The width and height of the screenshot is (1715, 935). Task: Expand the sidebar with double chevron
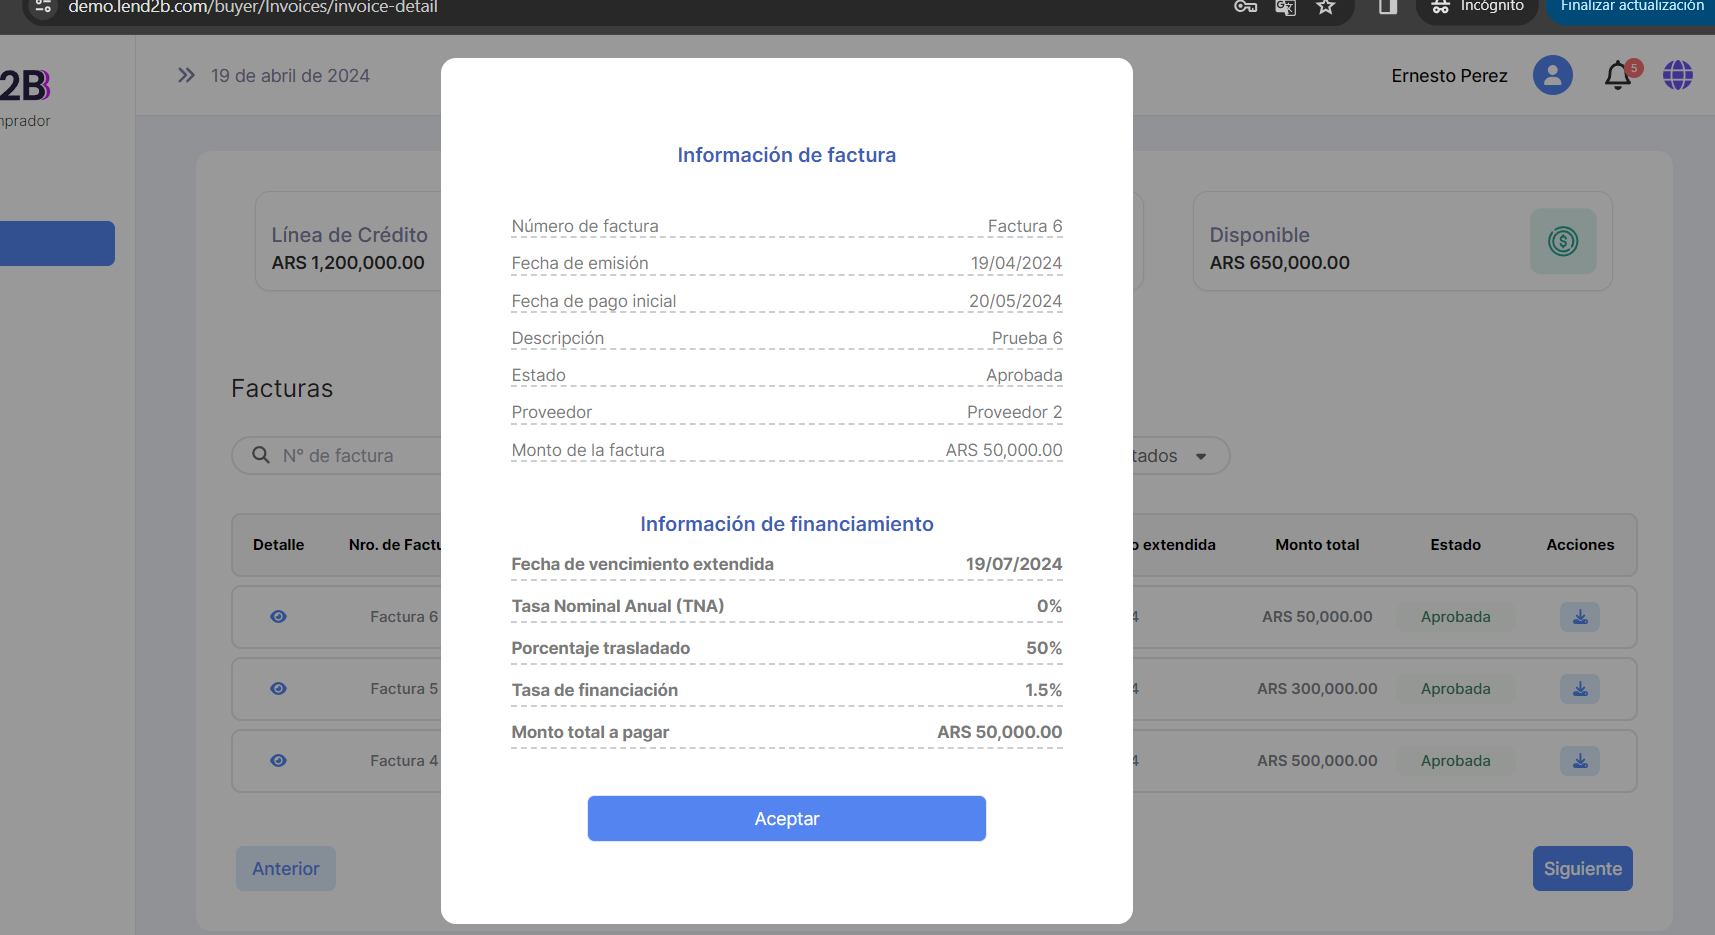click(x=186, y=75)
